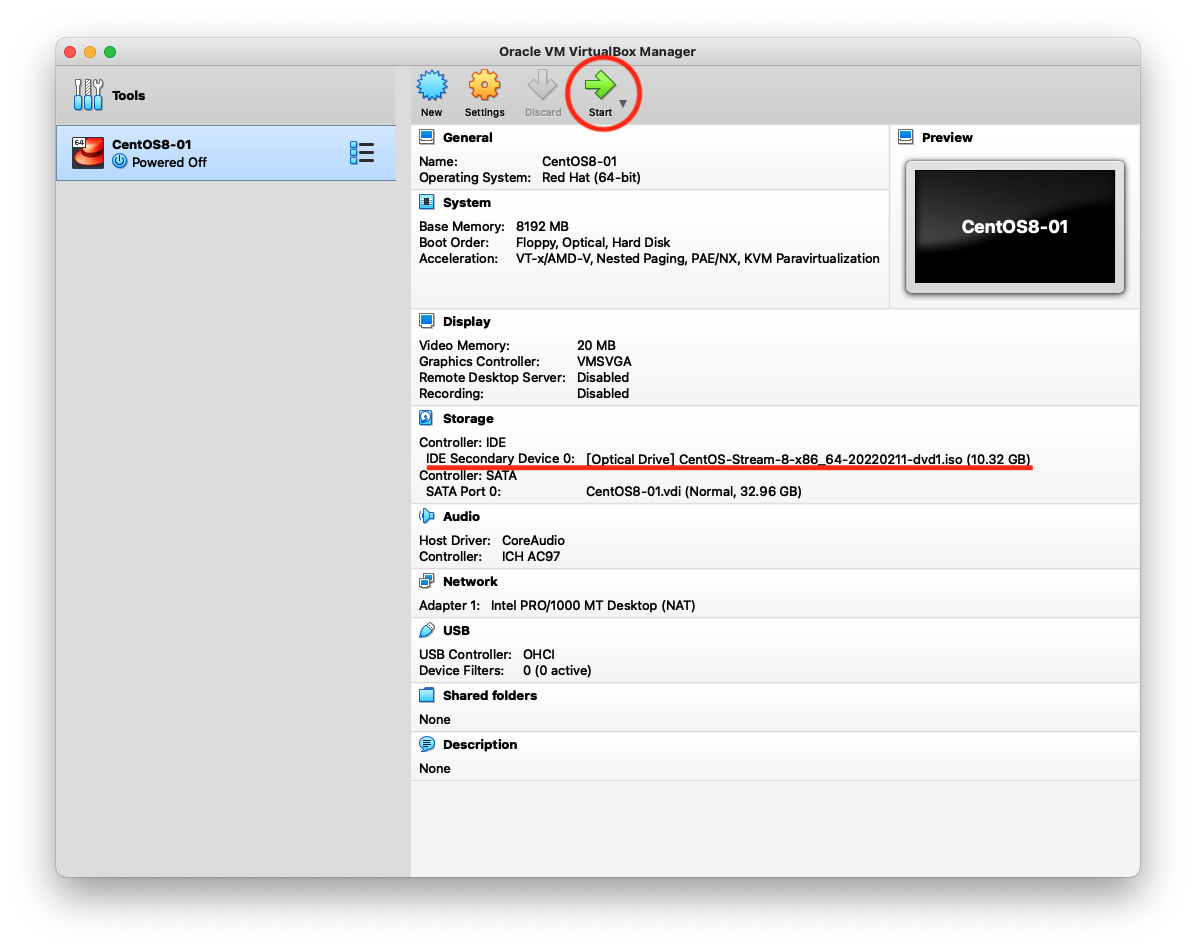Click the System section chip icon
Image resolution: width=1196 pixels, height=951 pixels.
point(427,202)
